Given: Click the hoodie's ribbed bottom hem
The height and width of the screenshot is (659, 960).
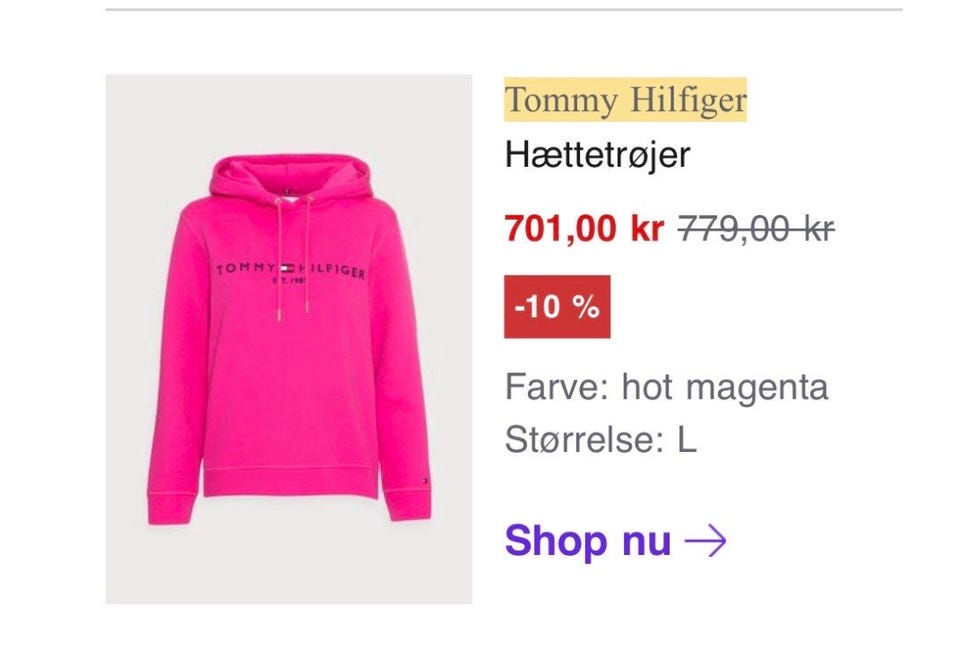Looking at the screenshot, I should pyautogui.click(x=290, y=484).
